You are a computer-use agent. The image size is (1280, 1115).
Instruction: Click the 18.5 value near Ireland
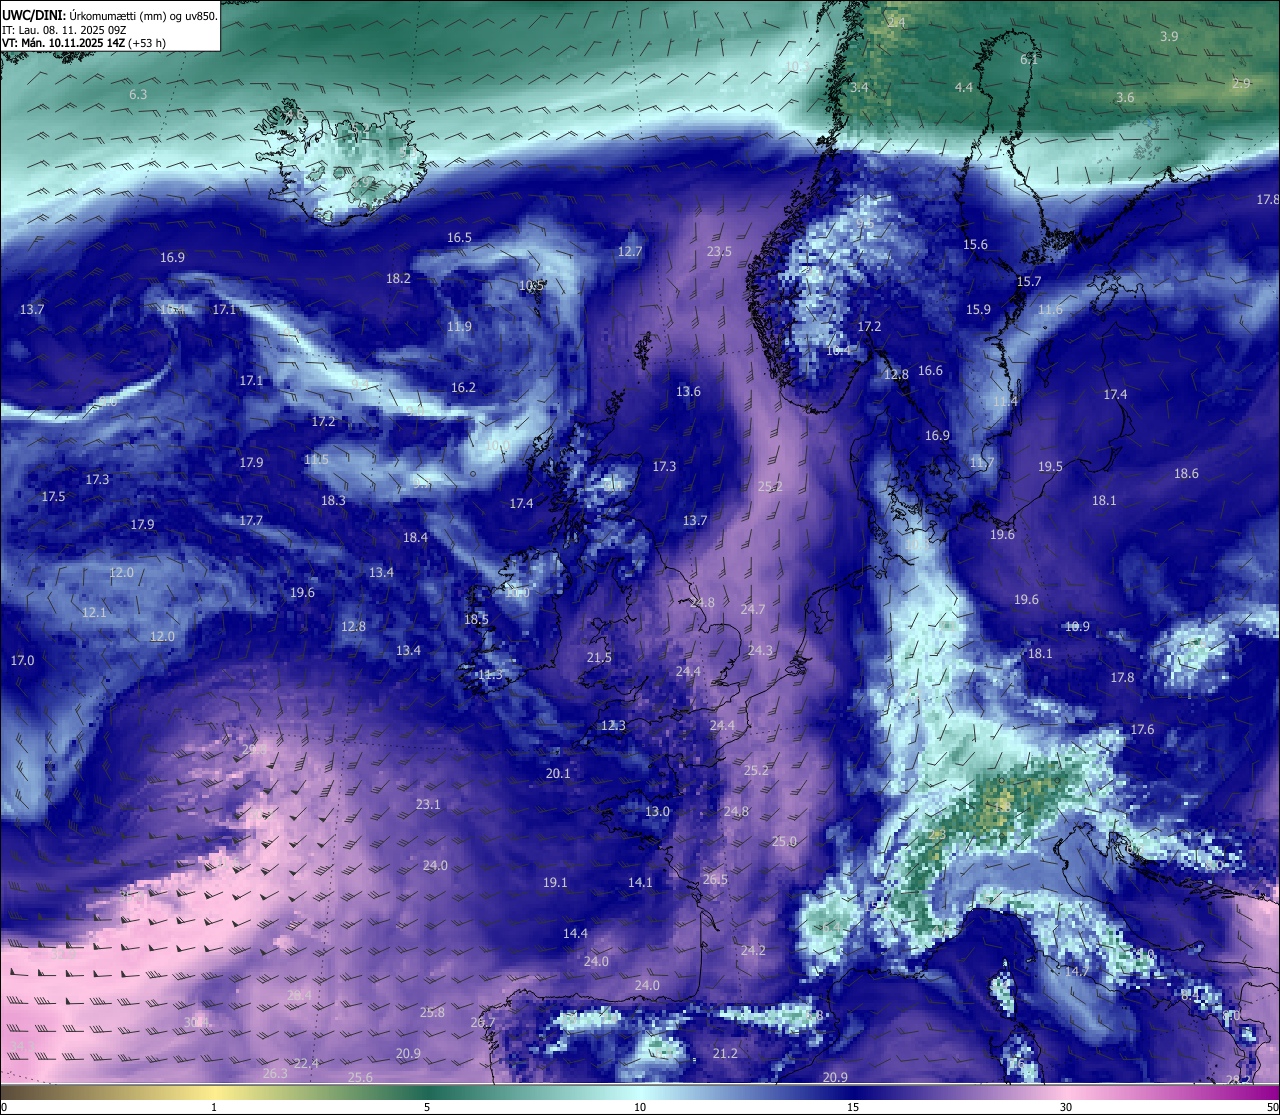(476, 619)
